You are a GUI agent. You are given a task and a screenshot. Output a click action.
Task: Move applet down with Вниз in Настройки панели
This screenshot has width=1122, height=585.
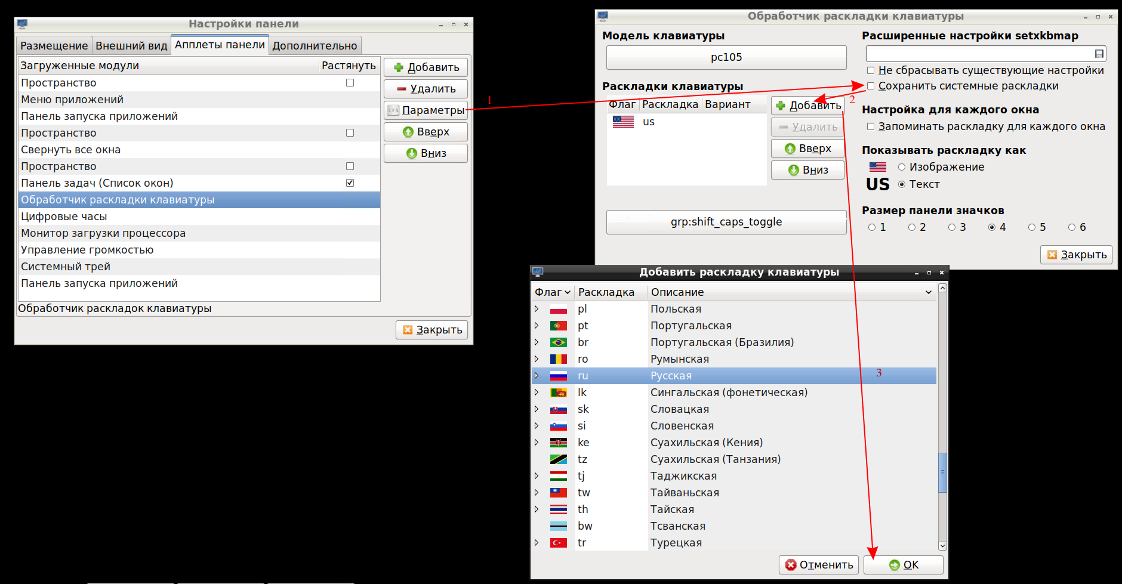tap(426, 153)
